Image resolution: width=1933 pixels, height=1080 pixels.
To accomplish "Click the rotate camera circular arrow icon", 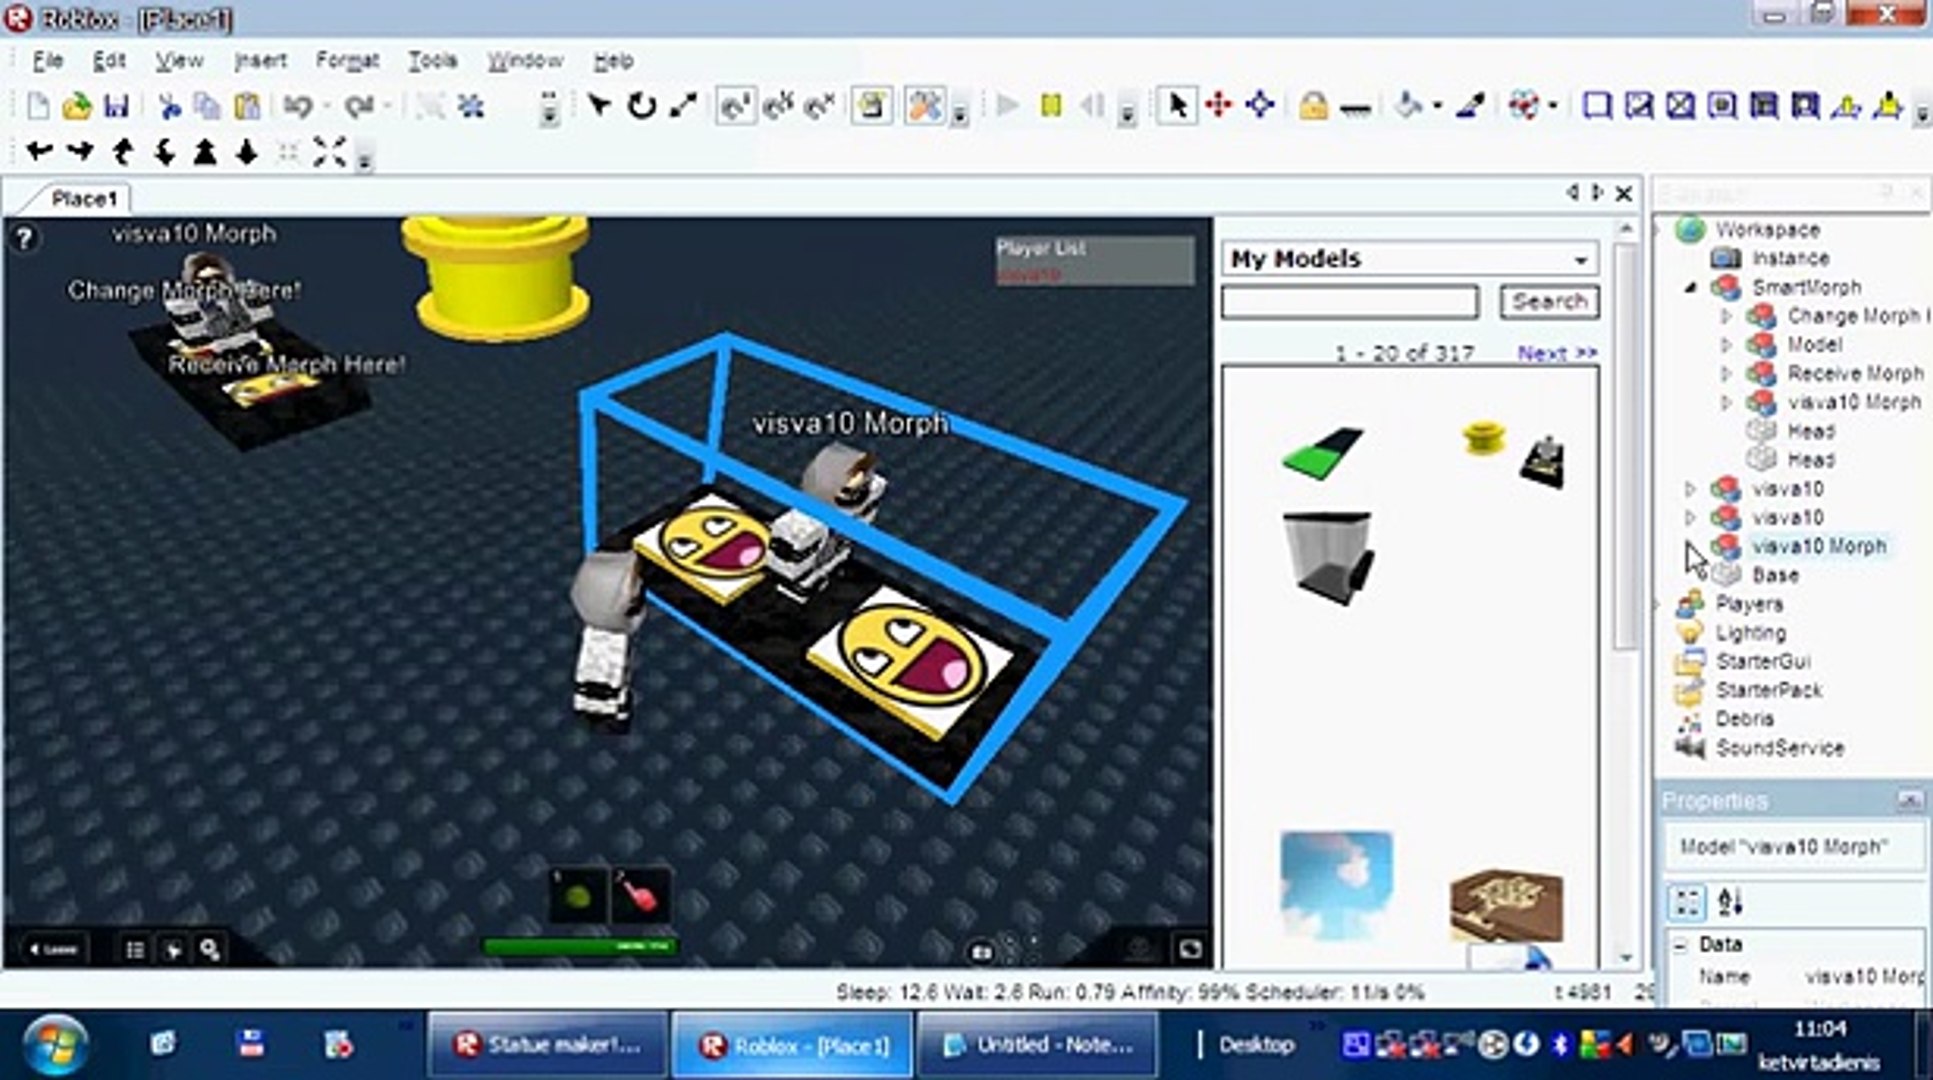I will (x=641, y=106).
